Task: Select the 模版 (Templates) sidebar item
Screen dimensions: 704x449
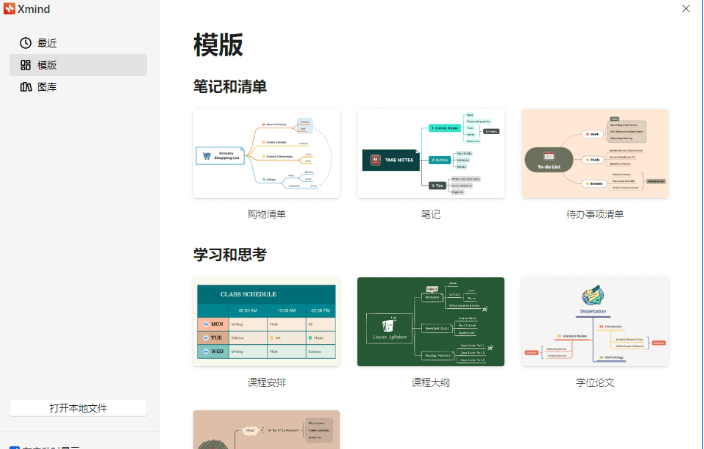Action: (x=78, y=65)
